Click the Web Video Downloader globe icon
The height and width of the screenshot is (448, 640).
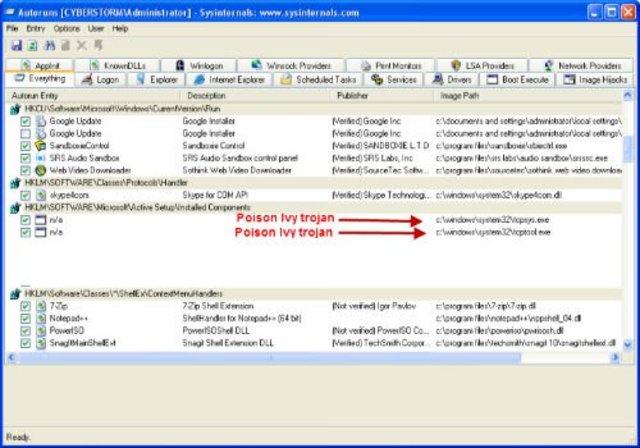(x=40, y=170)
